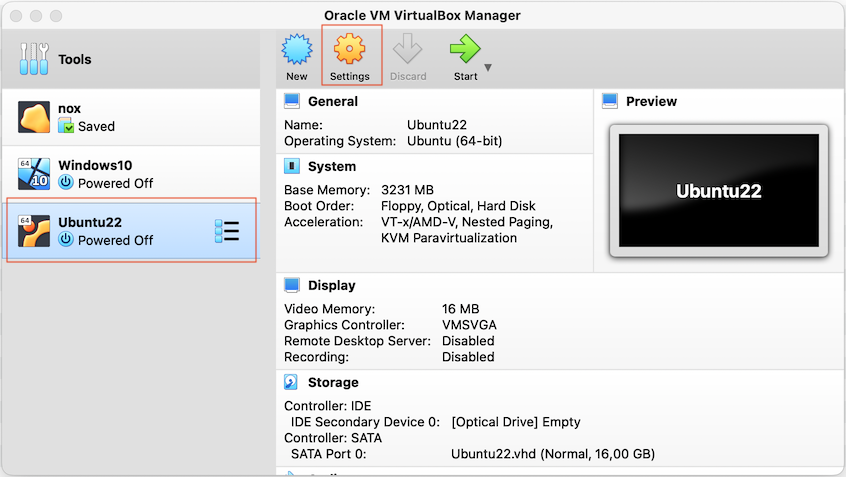This screenshot has width=846, height=477.
Task: Click Windows10 Powered Off state icon
Action: click(x=66, y=182)
